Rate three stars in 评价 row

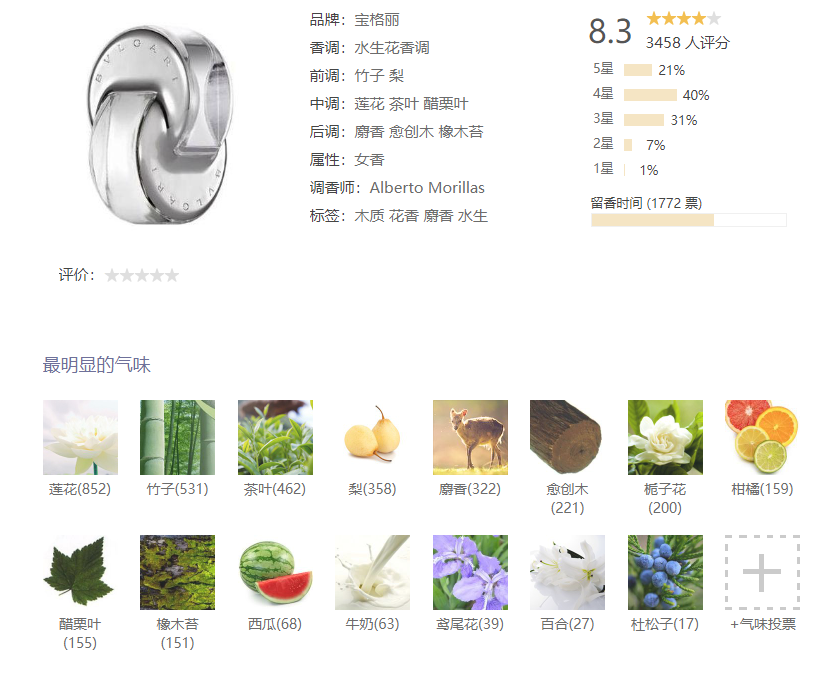[142, 275]
